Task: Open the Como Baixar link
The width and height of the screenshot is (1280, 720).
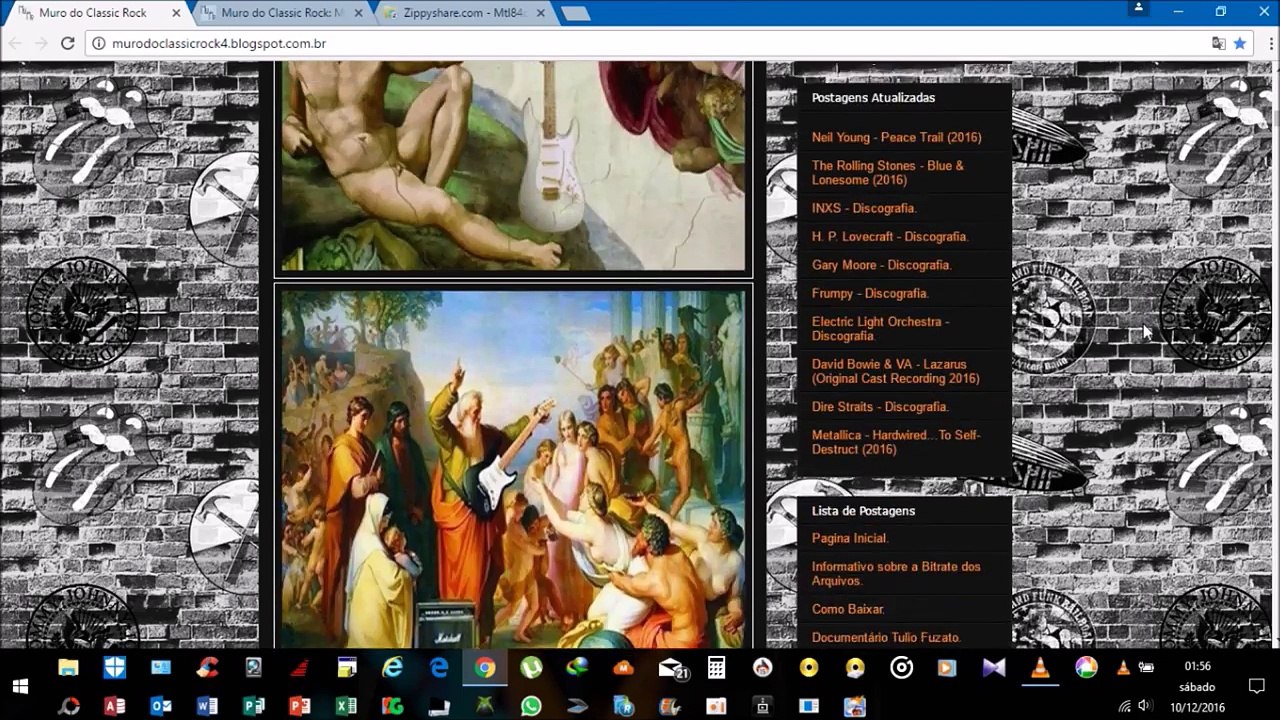Action: click(x=848, y=609)
